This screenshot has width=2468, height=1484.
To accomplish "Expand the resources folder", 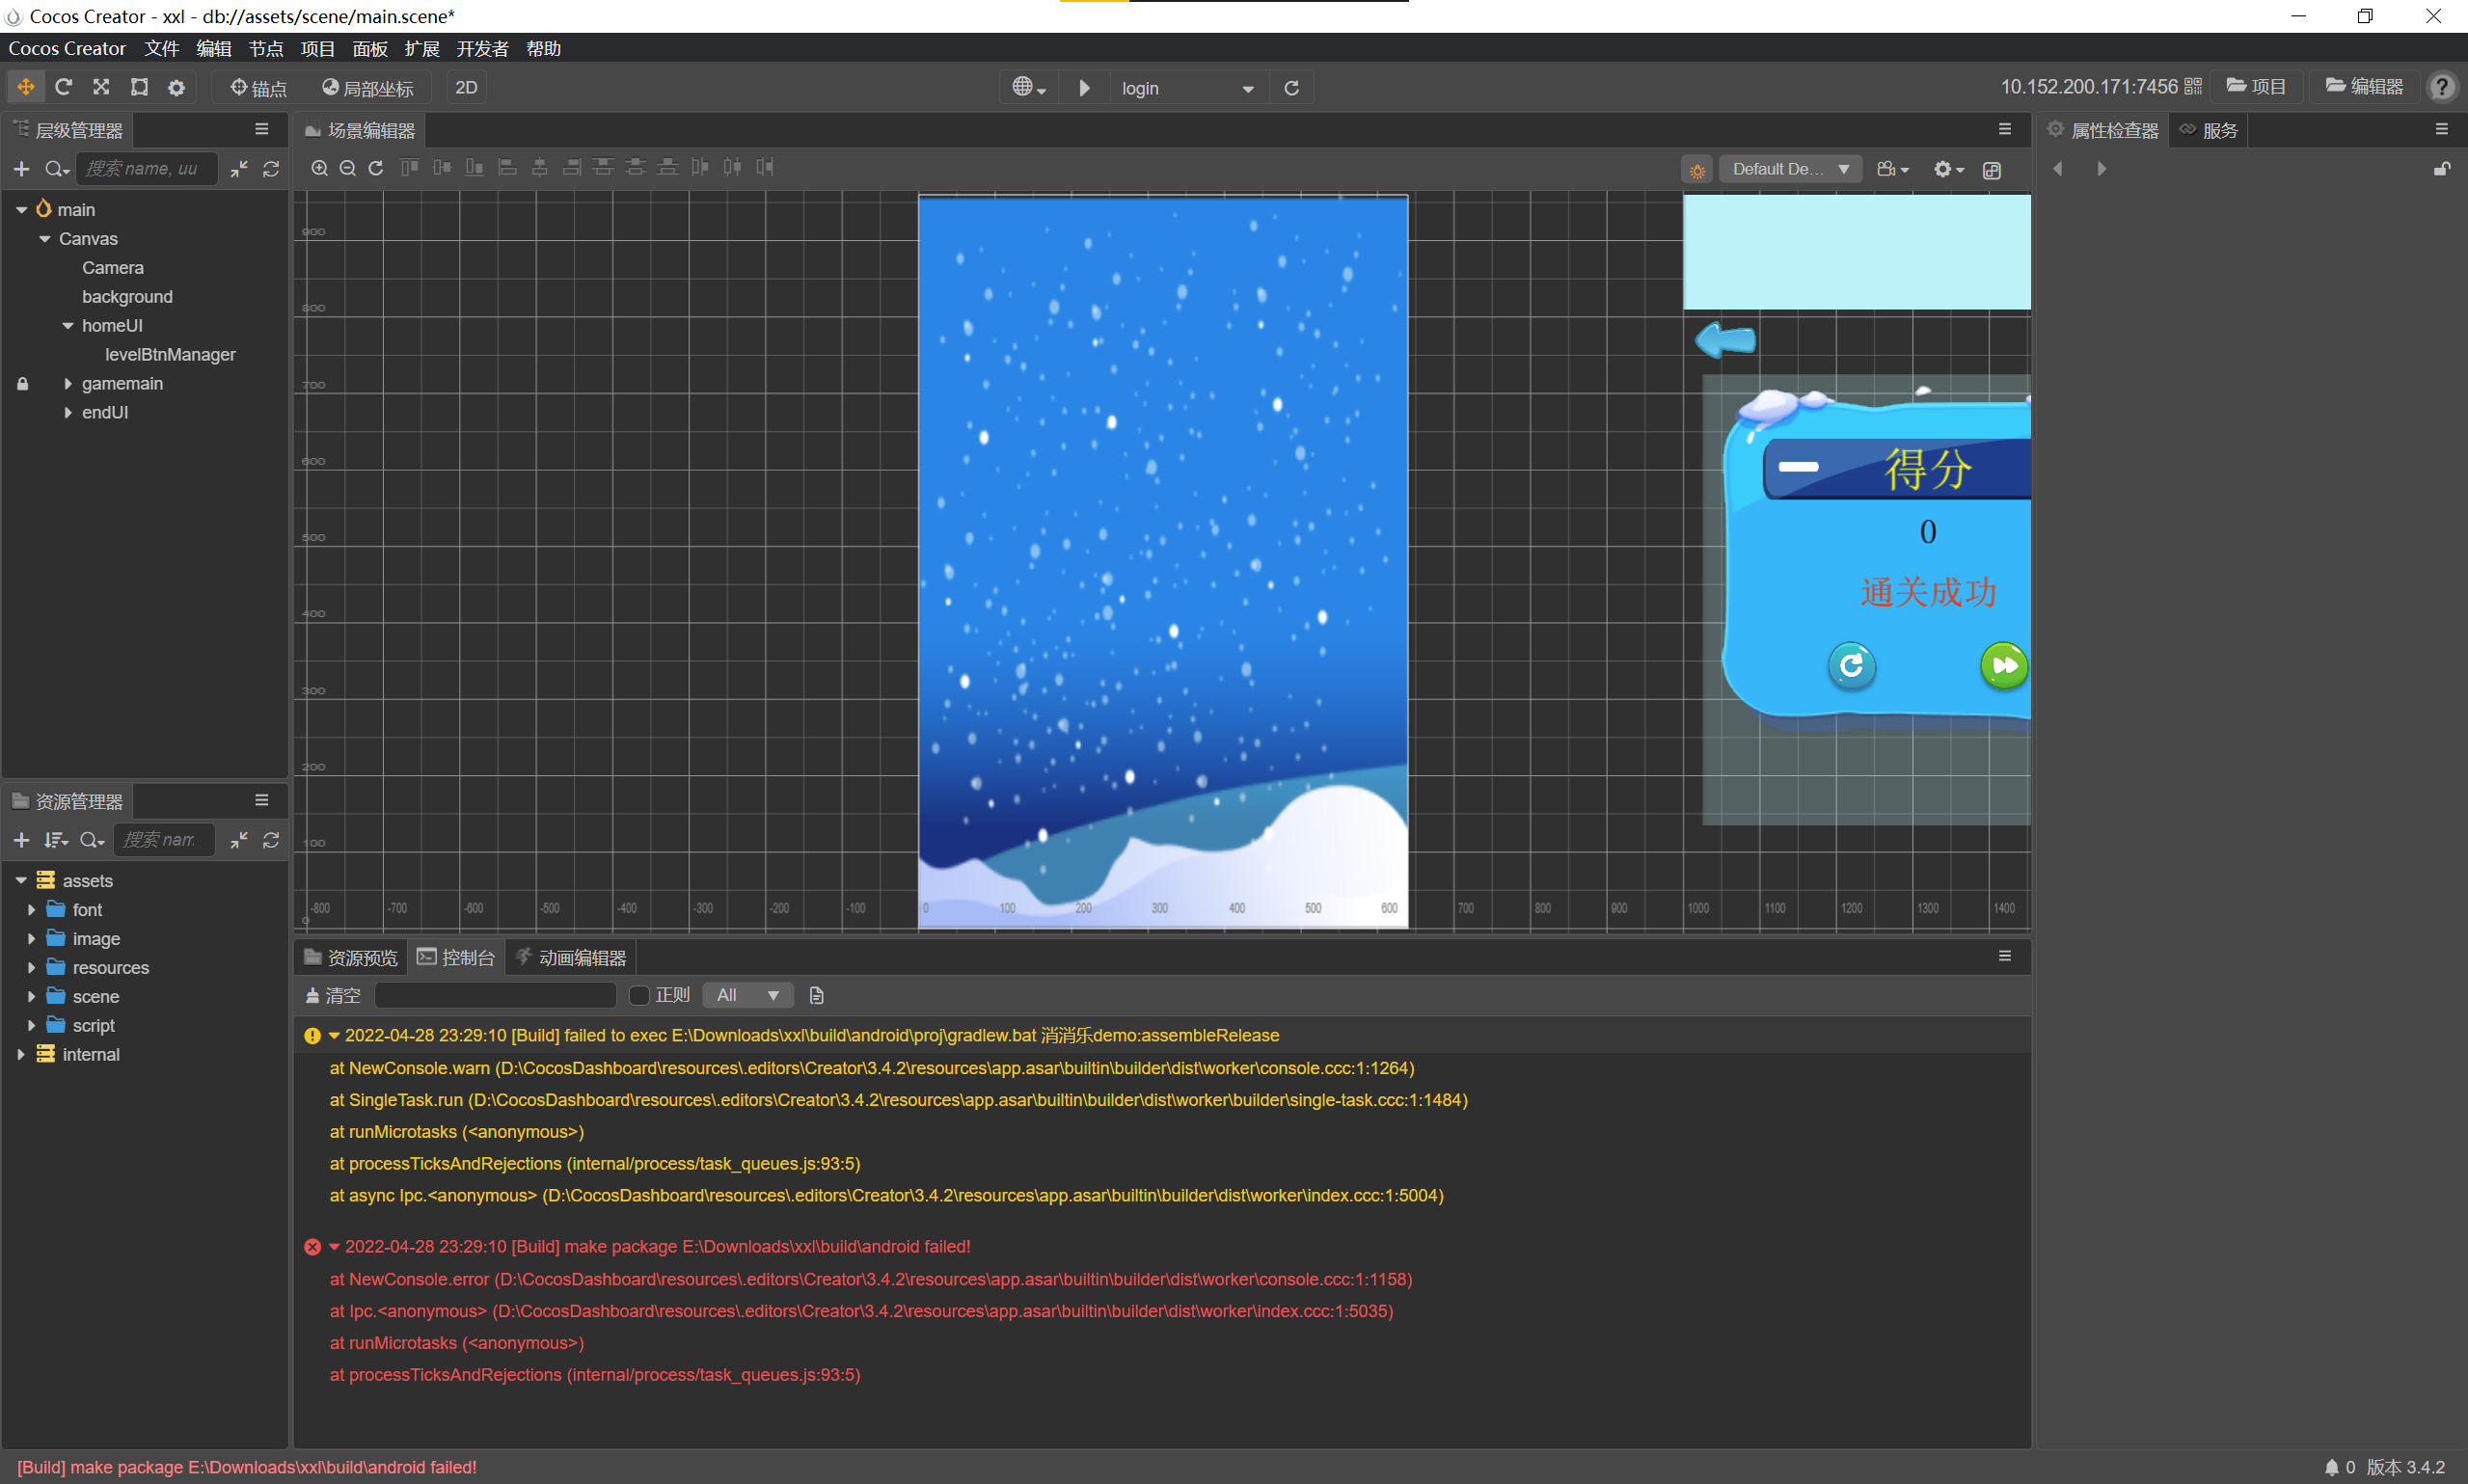I will (x=31, y=967).
